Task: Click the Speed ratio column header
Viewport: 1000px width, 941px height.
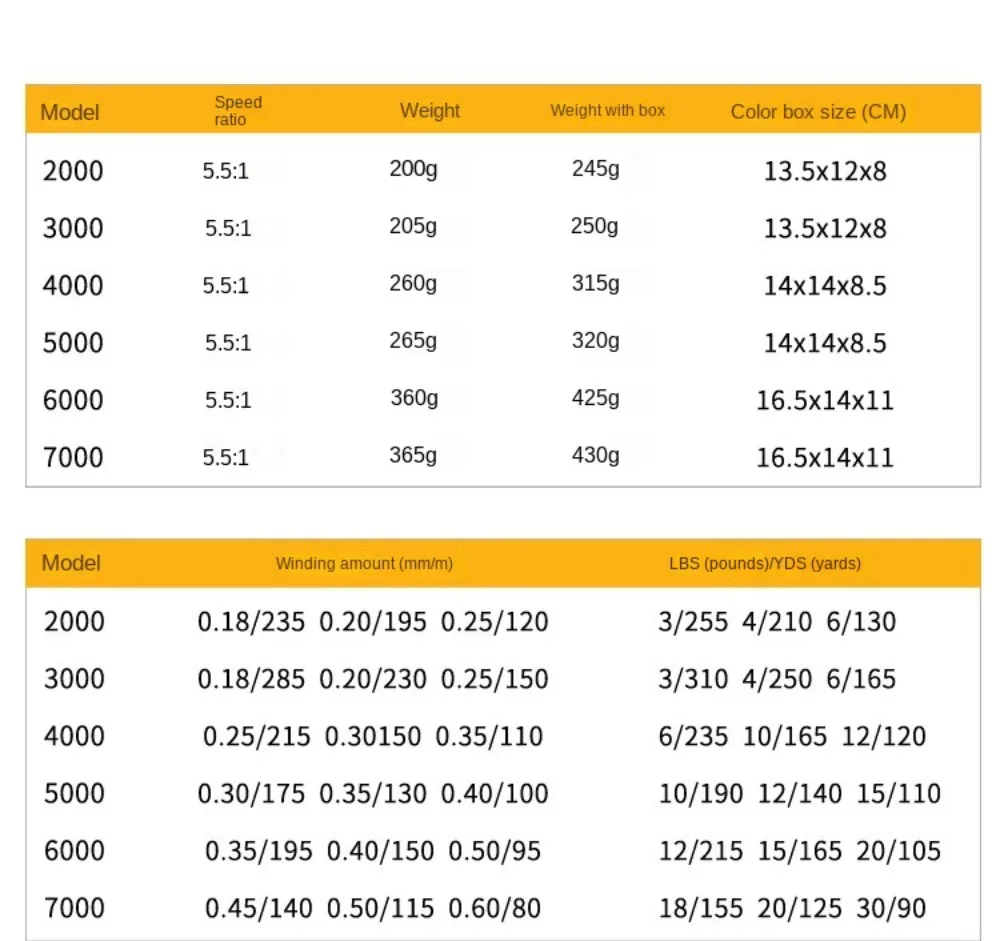Action: point(238,111)
